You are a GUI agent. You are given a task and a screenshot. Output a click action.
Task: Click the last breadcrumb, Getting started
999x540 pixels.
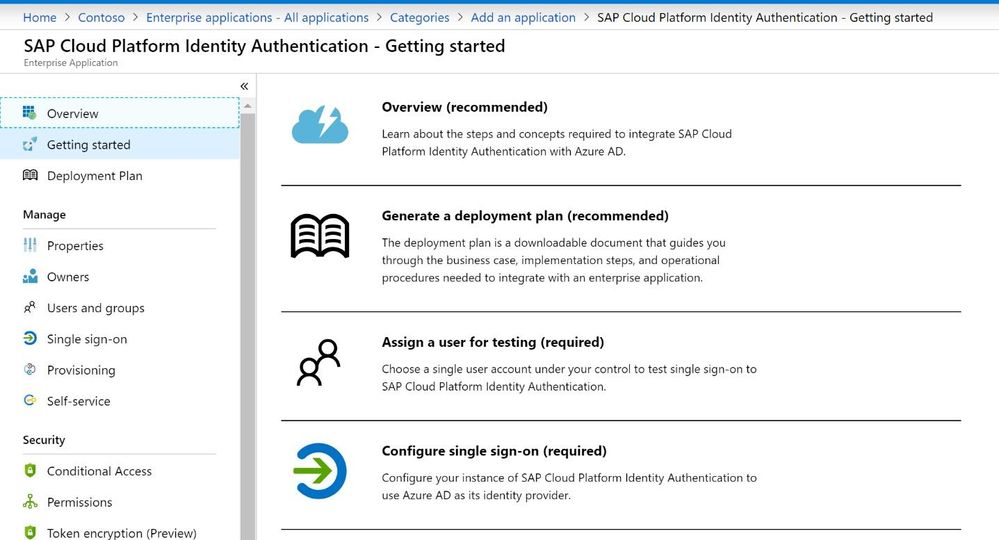point(765,18)
